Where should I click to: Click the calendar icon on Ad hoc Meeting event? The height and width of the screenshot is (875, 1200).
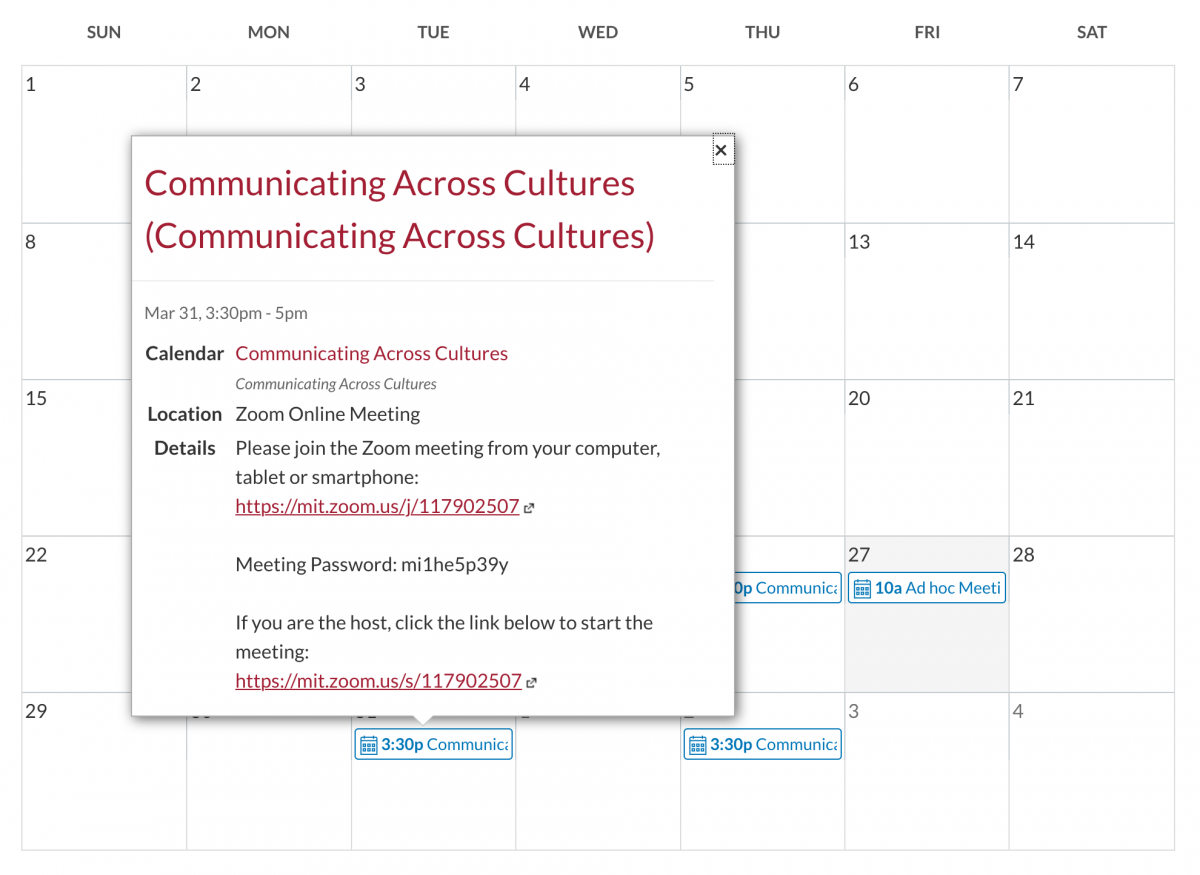(861, 588)
